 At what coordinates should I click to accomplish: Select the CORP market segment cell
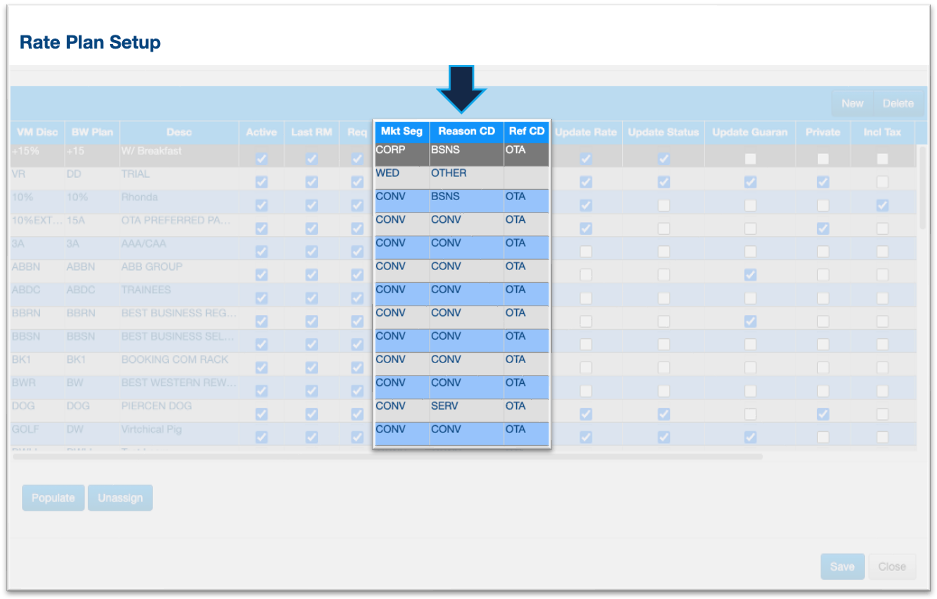coord(401,151)
